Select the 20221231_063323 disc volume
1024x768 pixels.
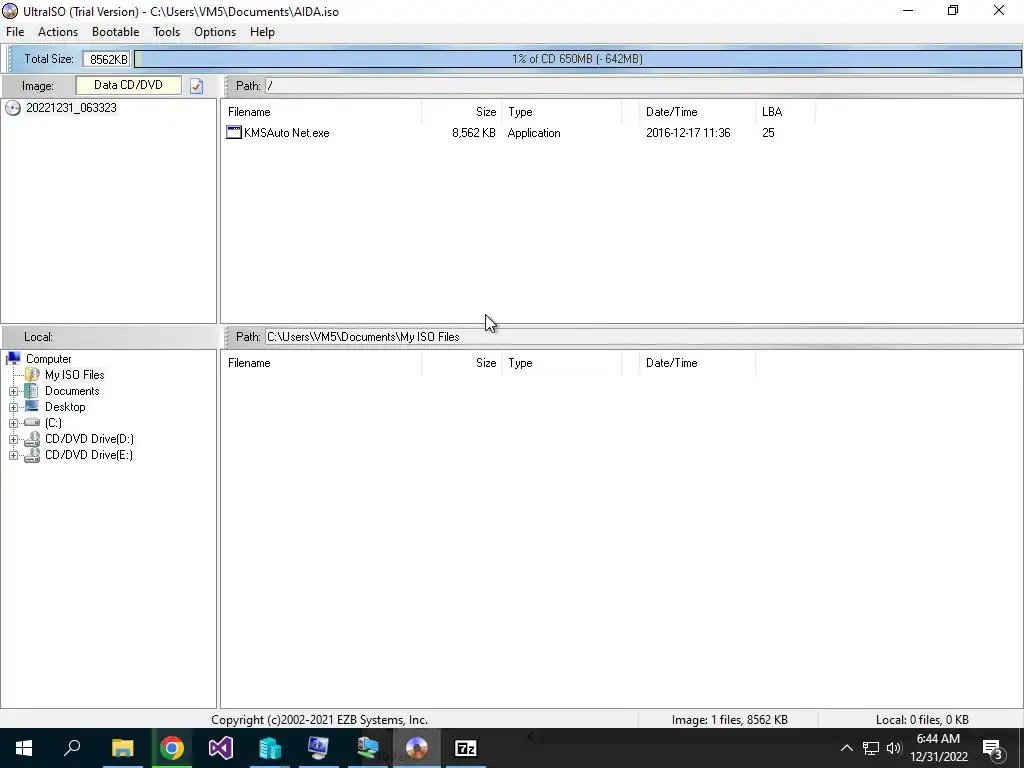[x=71, y=108]
